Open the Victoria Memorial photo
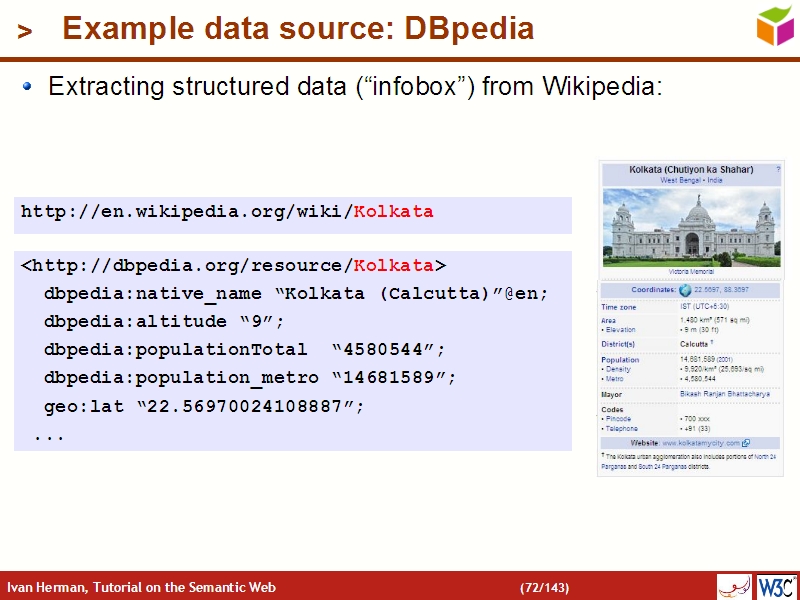 (x=691, y=226)
